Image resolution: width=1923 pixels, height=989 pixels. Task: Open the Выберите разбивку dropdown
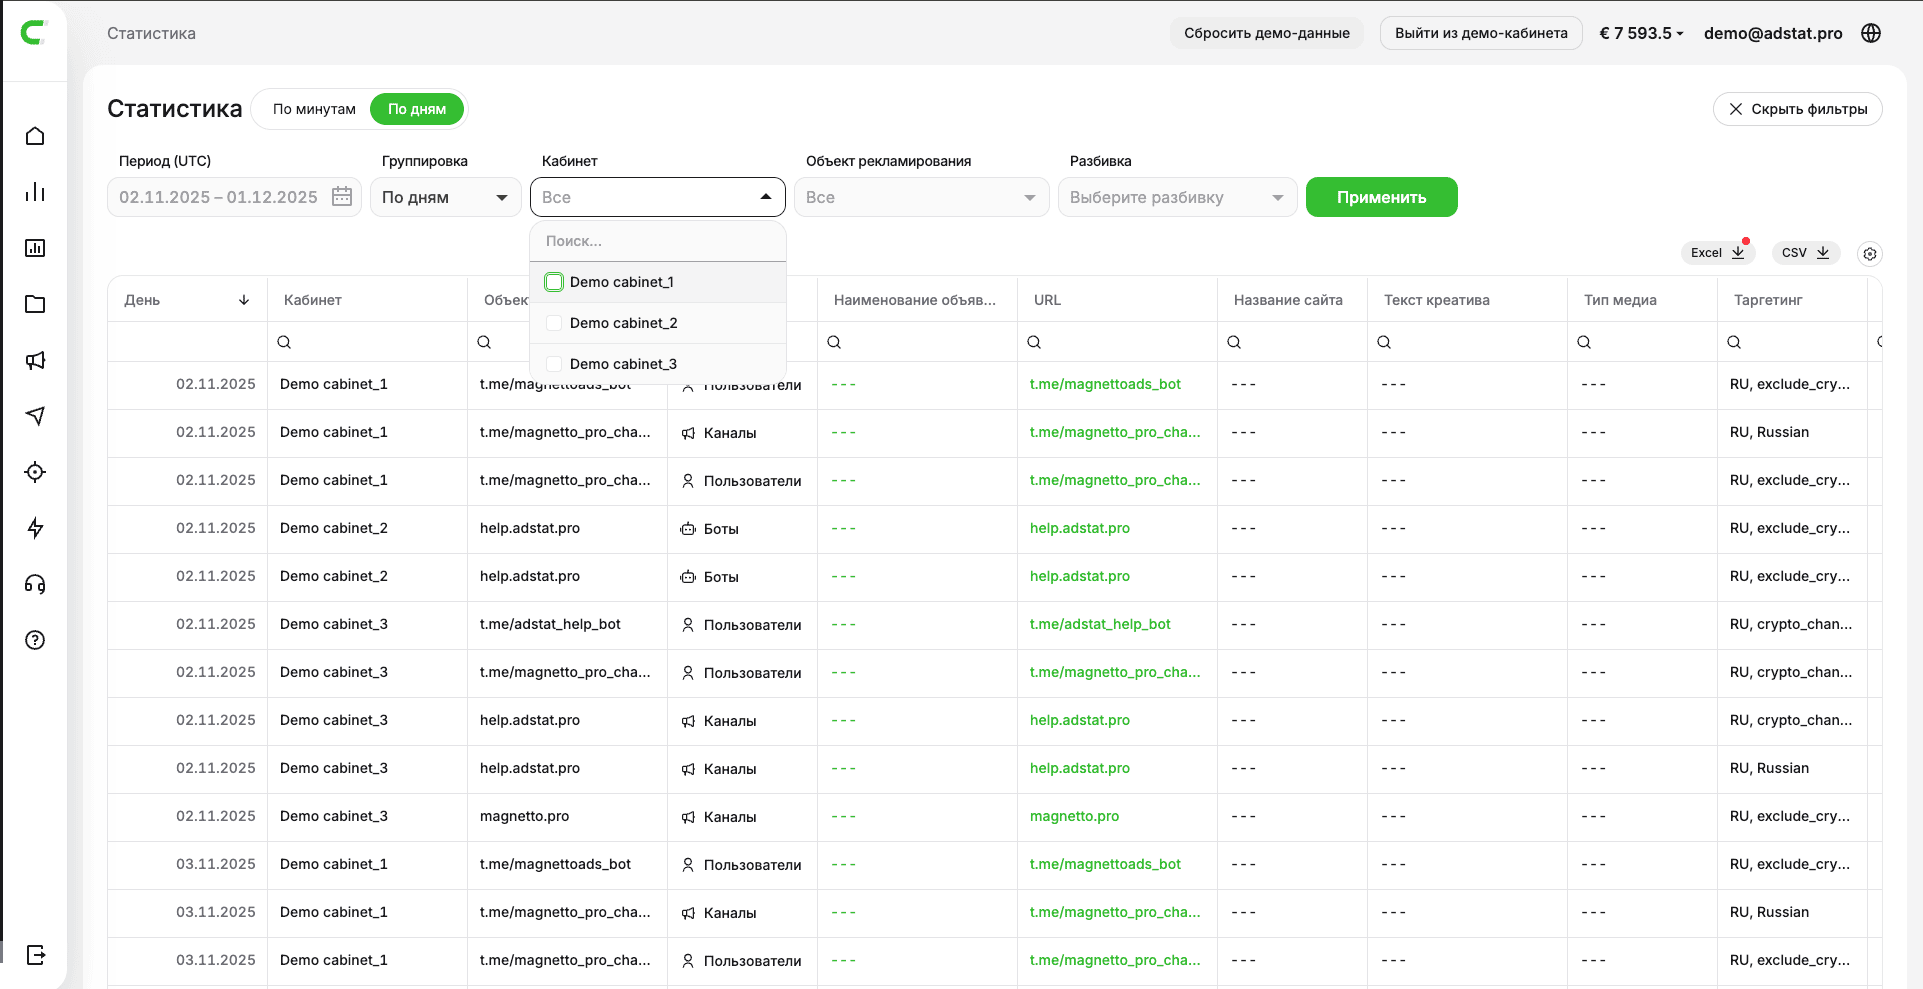click(x=1176, y=197)
